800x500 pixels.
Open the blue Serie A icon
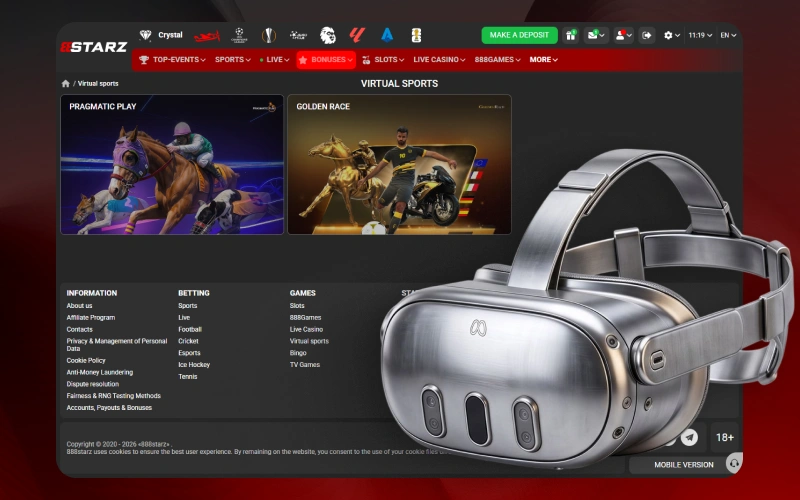387,35
